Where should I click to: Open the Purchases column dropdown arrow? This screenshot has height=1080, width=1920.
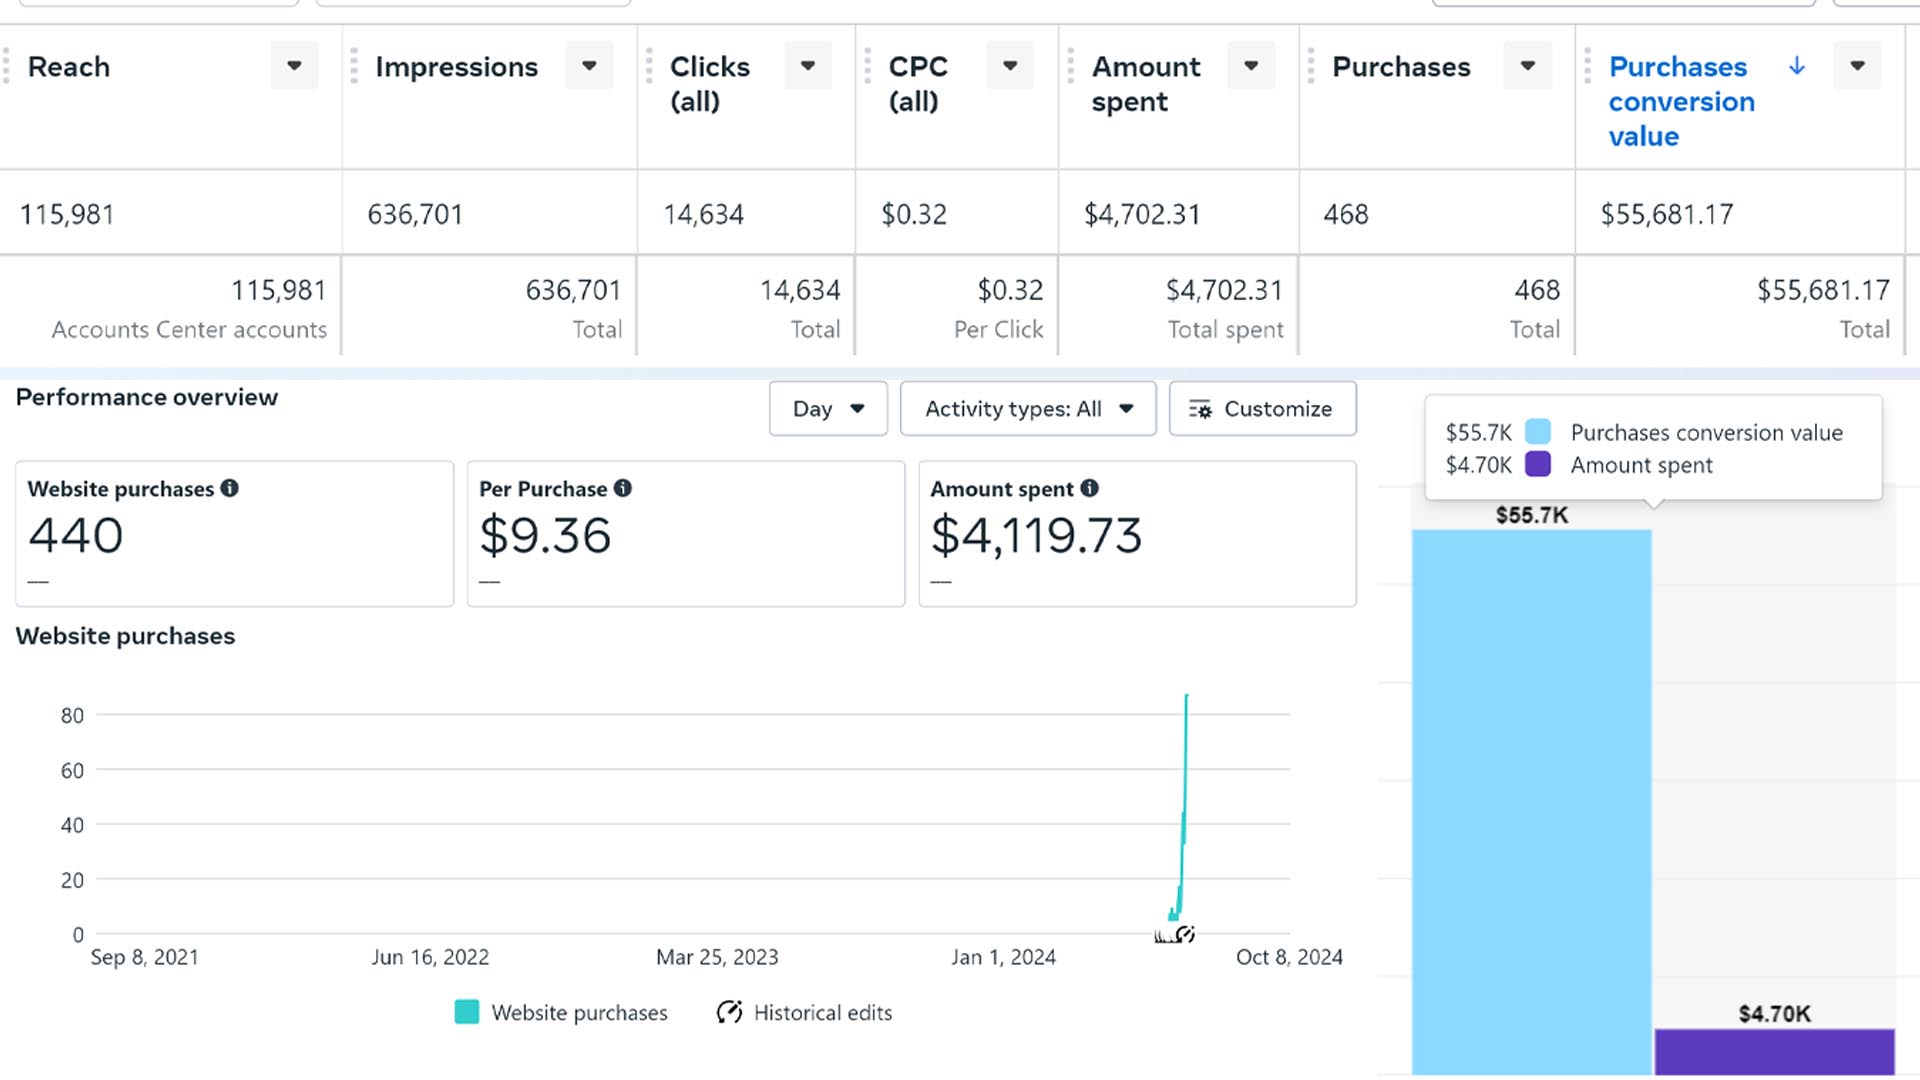1528,66
